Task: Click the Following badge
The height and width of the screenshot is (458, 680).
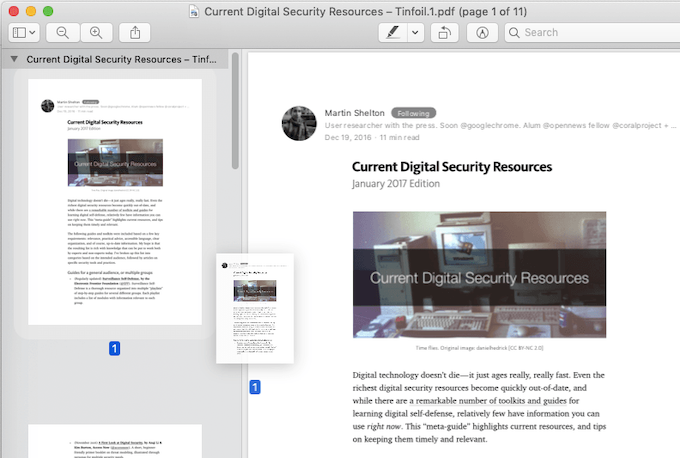Action: [413, 113]
